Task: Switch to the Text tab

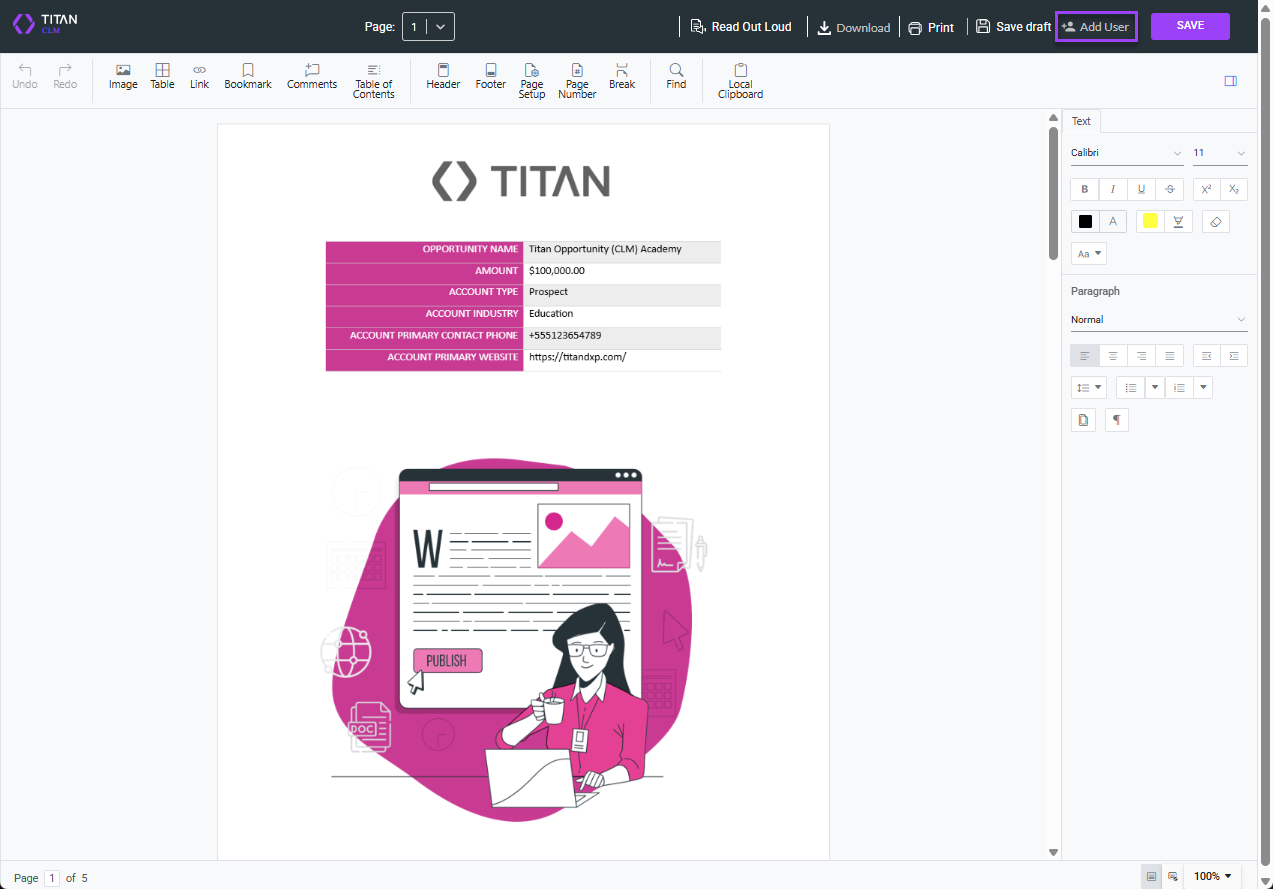Action: pos(1081,120)
